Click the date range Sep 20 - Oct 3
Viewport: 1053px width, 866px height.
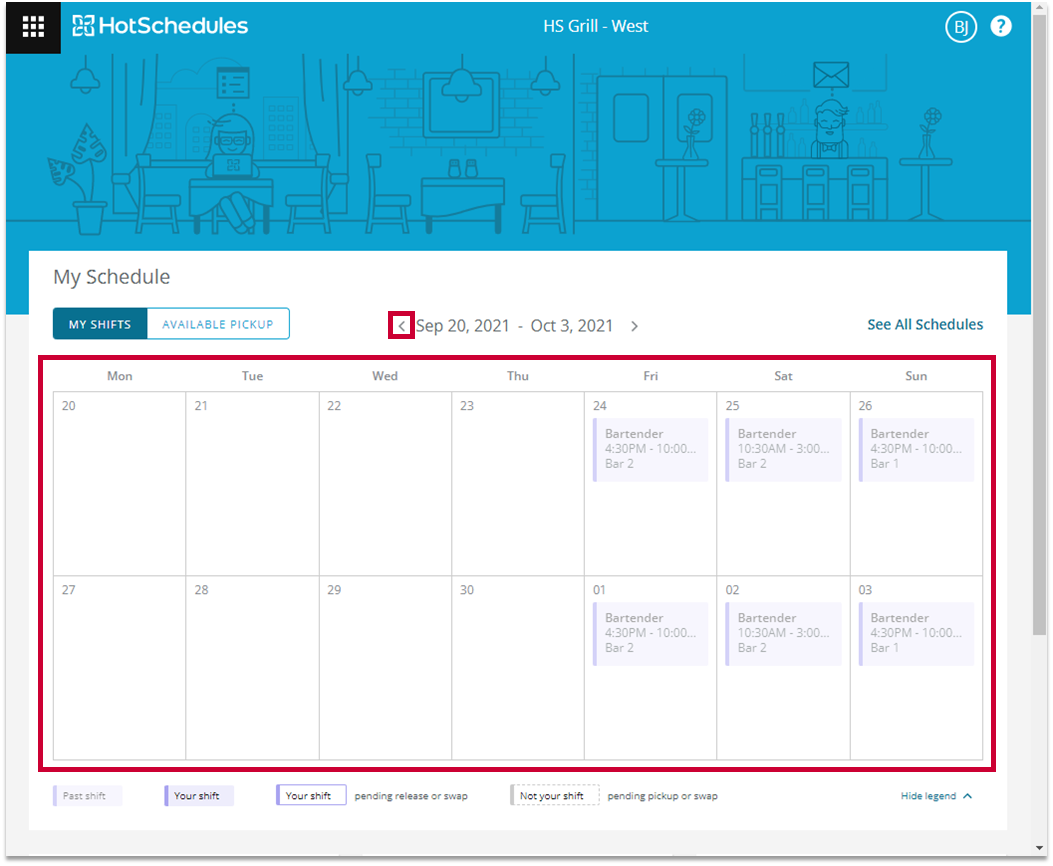point(514,326)
